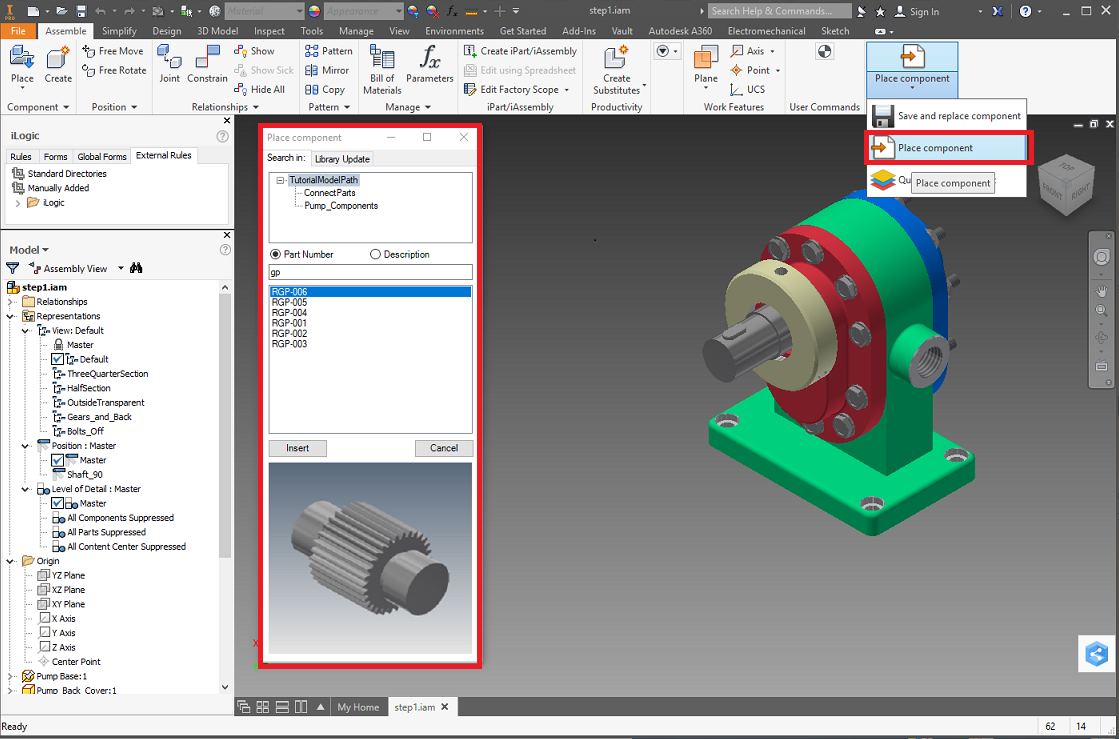Switch to the 3D Model ribbon tab
The image size is (1119, 739).
[218, 31]
